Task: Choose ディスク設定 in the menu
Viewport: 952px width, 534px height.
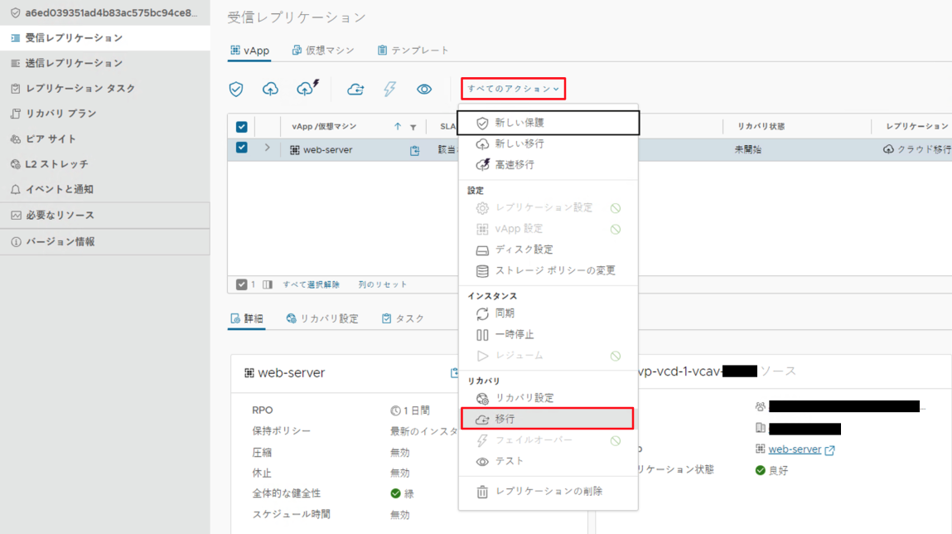Action: pyautogui.click(x=548, y=249)
